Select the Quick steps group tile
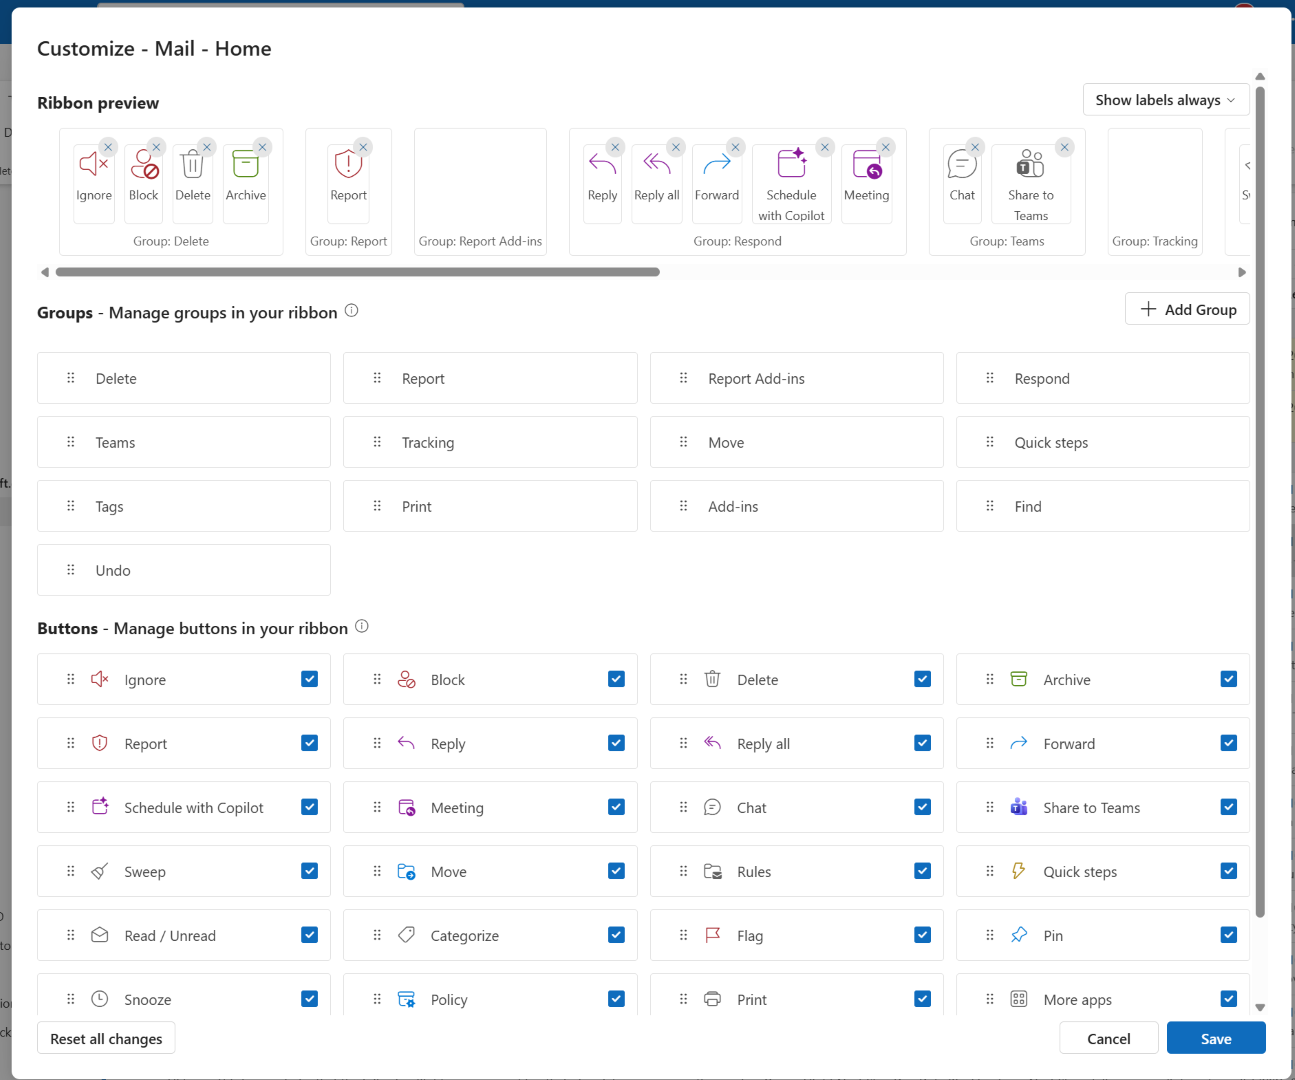The image size is (1295, 1080). click(1103, 442)
